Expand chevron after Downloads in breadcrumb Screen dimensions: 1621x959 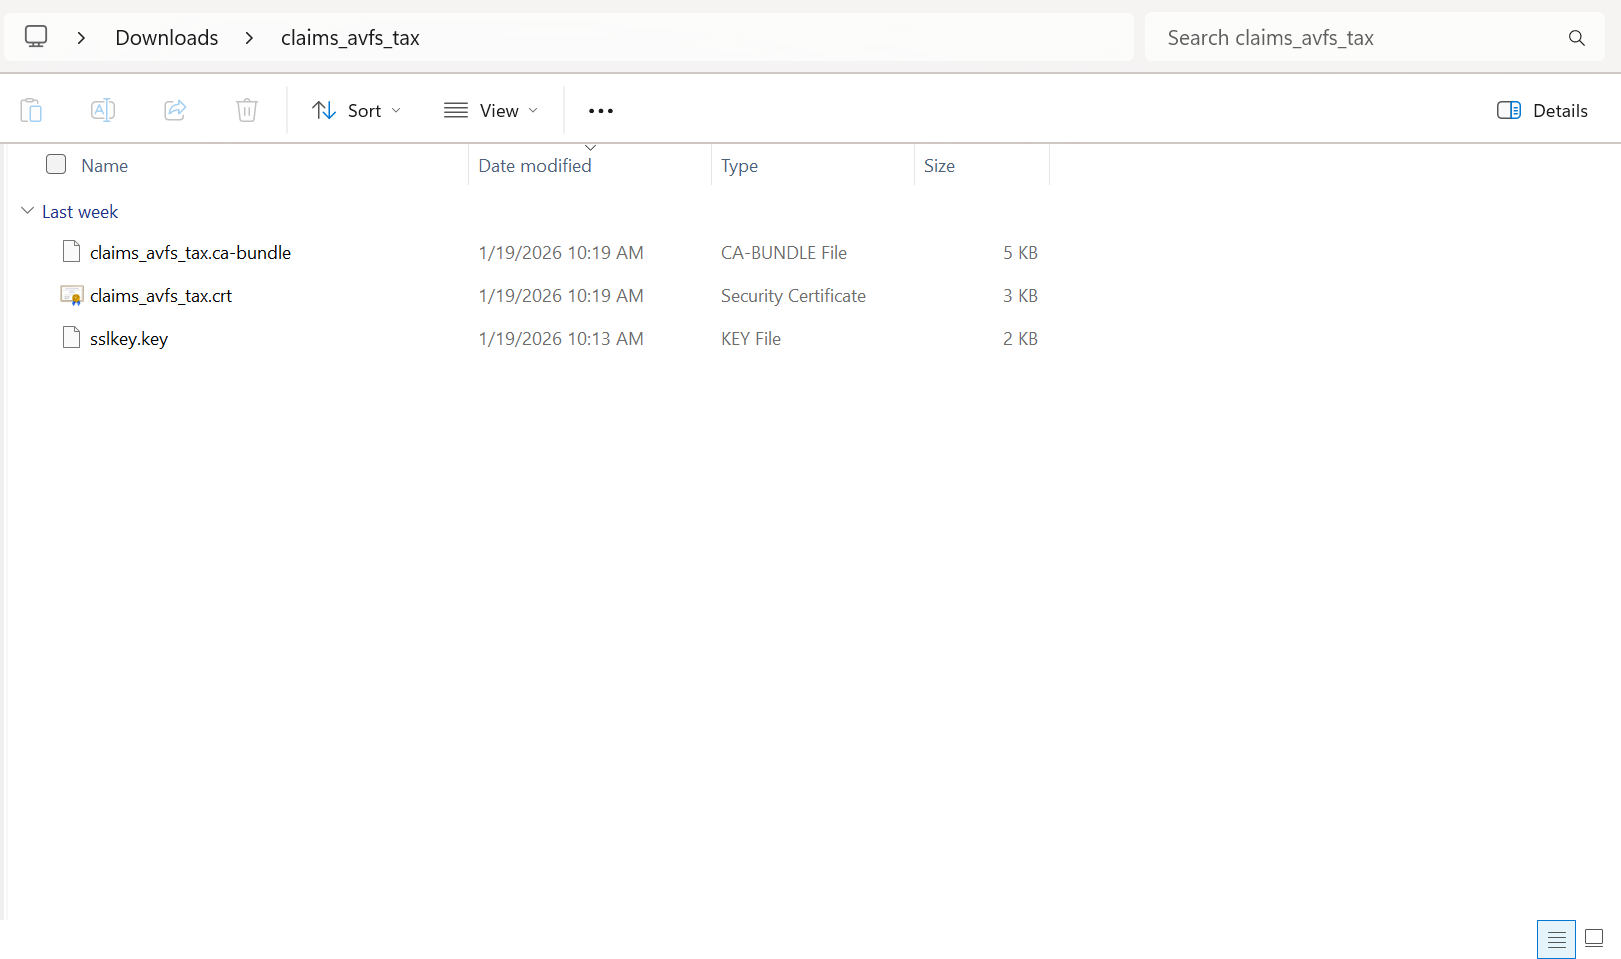coord(249,38)
